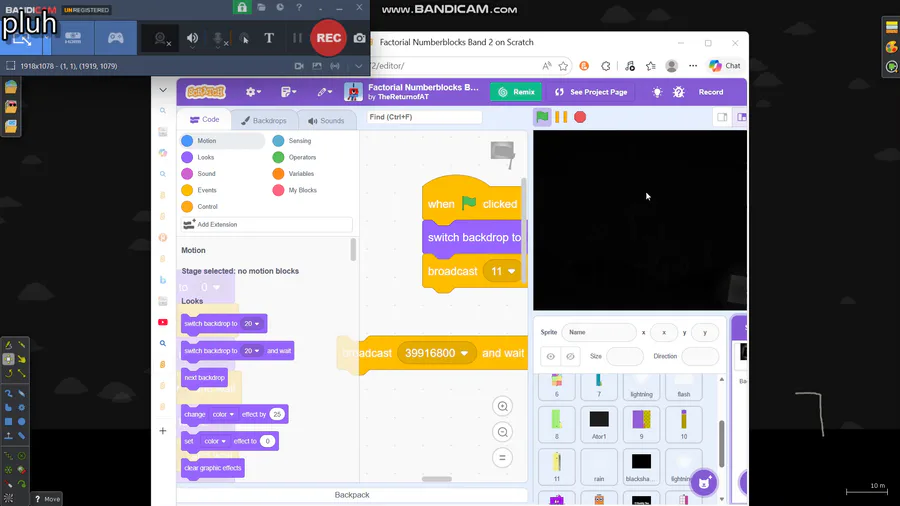Open color dropdown on 'change effect by' block
The height and width of the screenshot is (506, 900).
[223, 414]
